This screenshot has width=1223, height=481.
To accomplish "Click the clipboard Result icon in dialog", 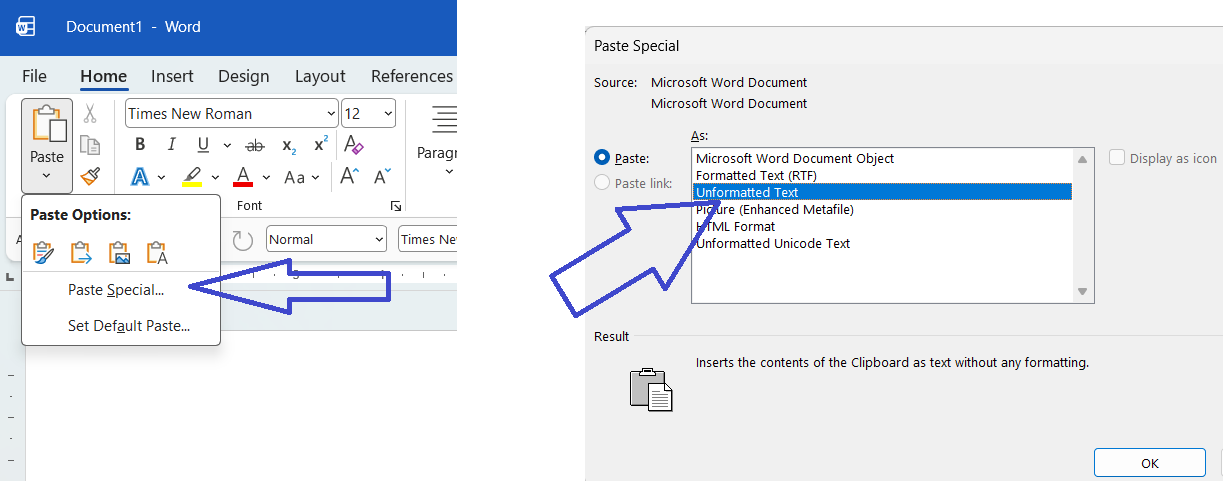I will coord(651,389).
